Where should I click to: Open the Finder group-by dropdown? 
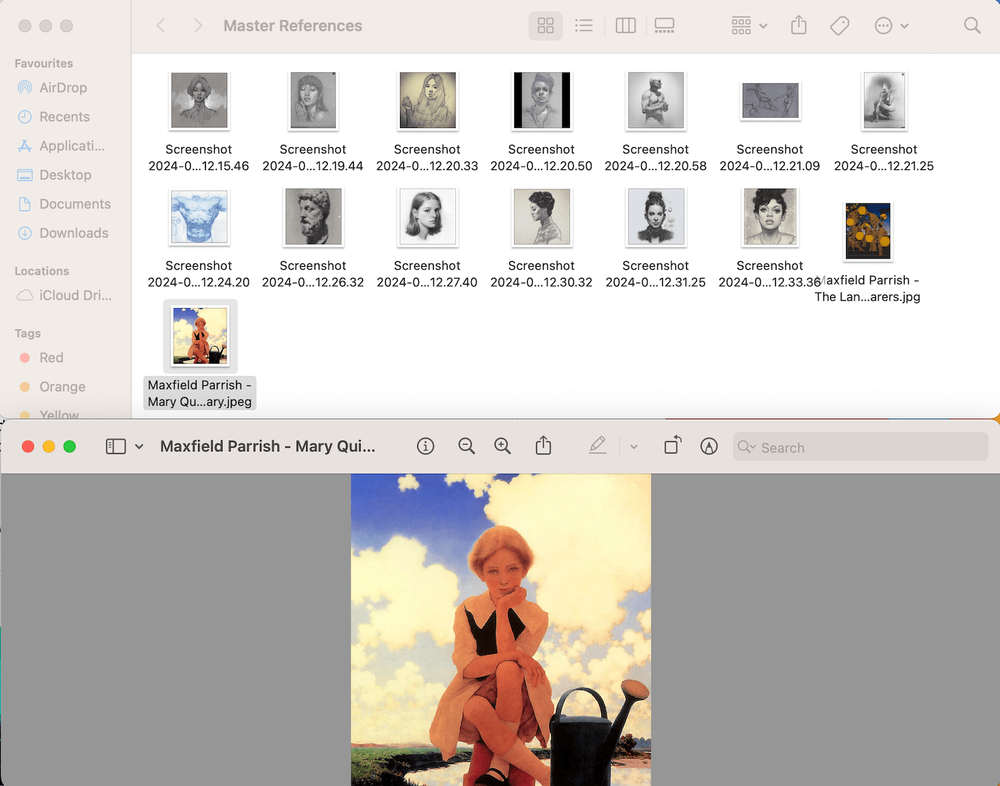[x=749, y=26]
